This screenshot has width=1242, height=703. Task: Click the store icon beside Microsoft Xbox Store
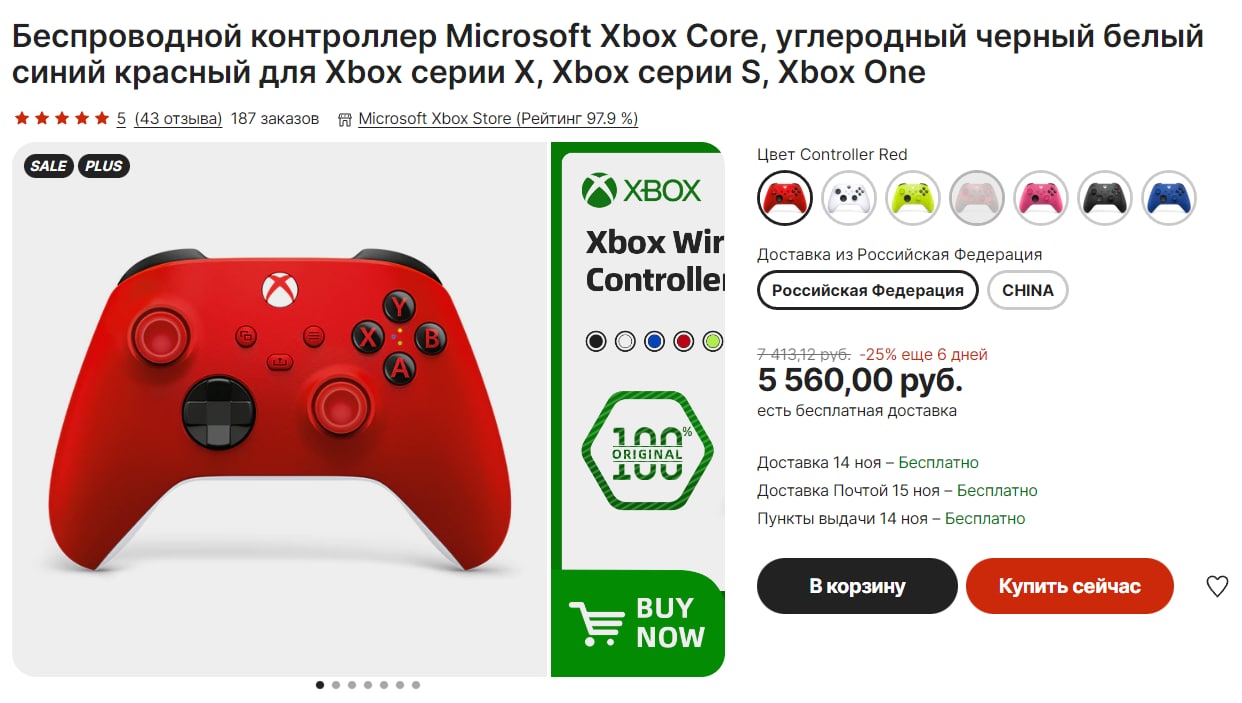click(x=345, y=119)
